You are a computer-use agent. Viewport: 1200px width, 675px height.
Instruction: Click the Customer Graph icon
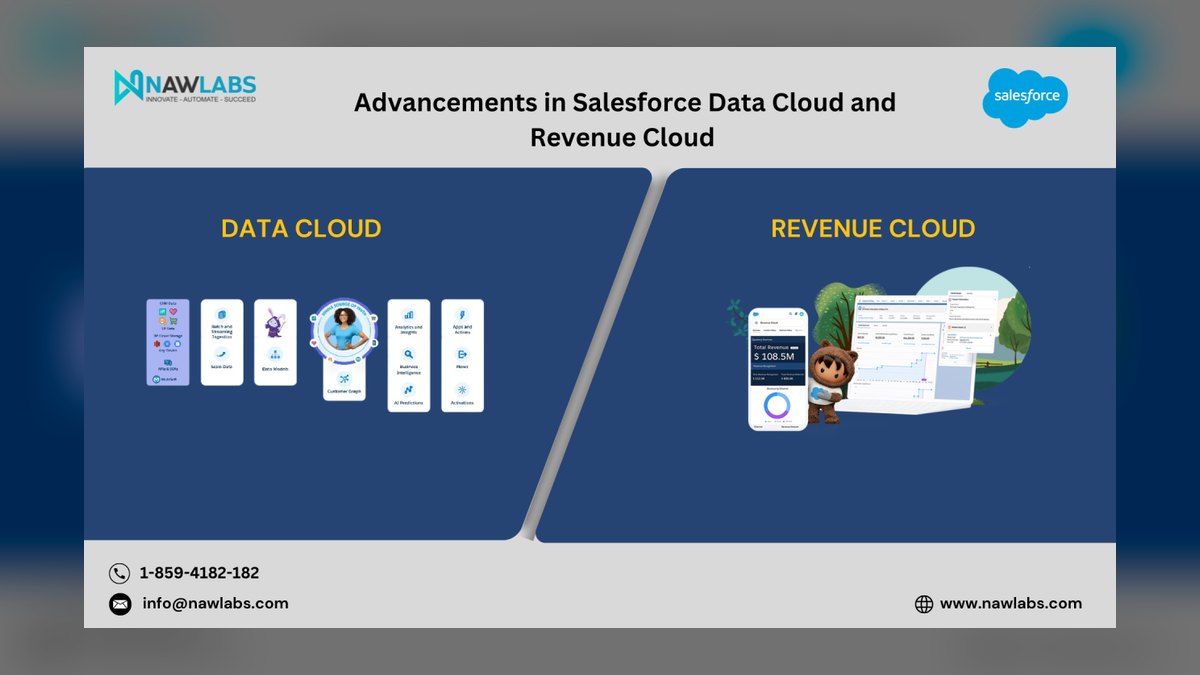pyautogui.click(x=344, y=379)
